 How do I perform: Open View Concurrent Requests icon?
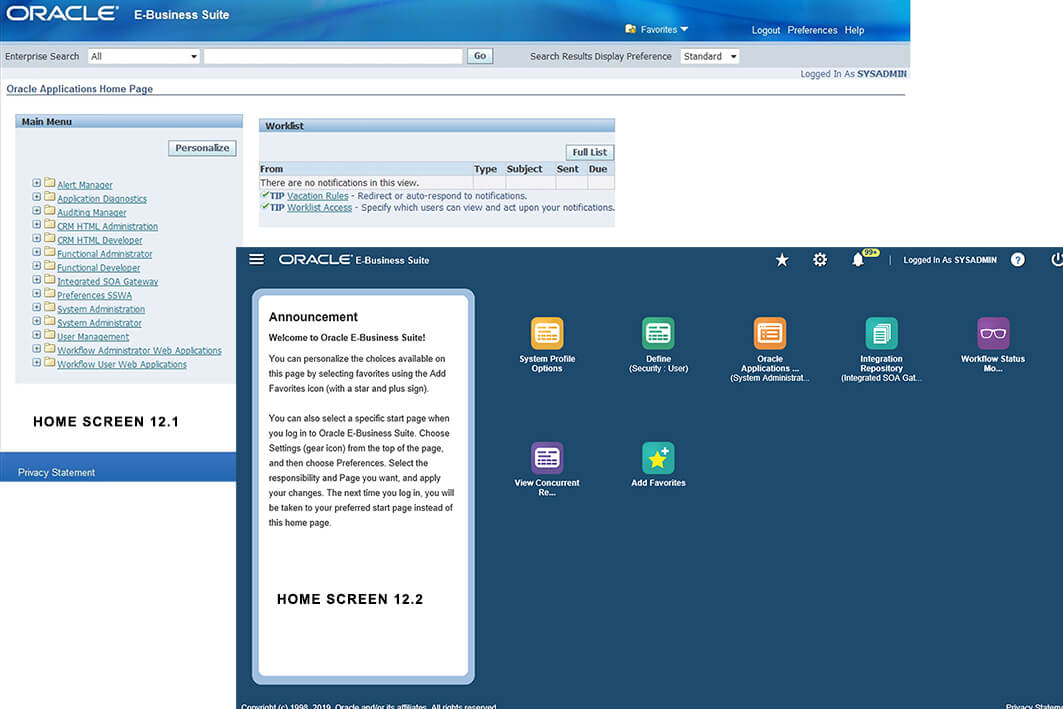[x=546, y=458]
